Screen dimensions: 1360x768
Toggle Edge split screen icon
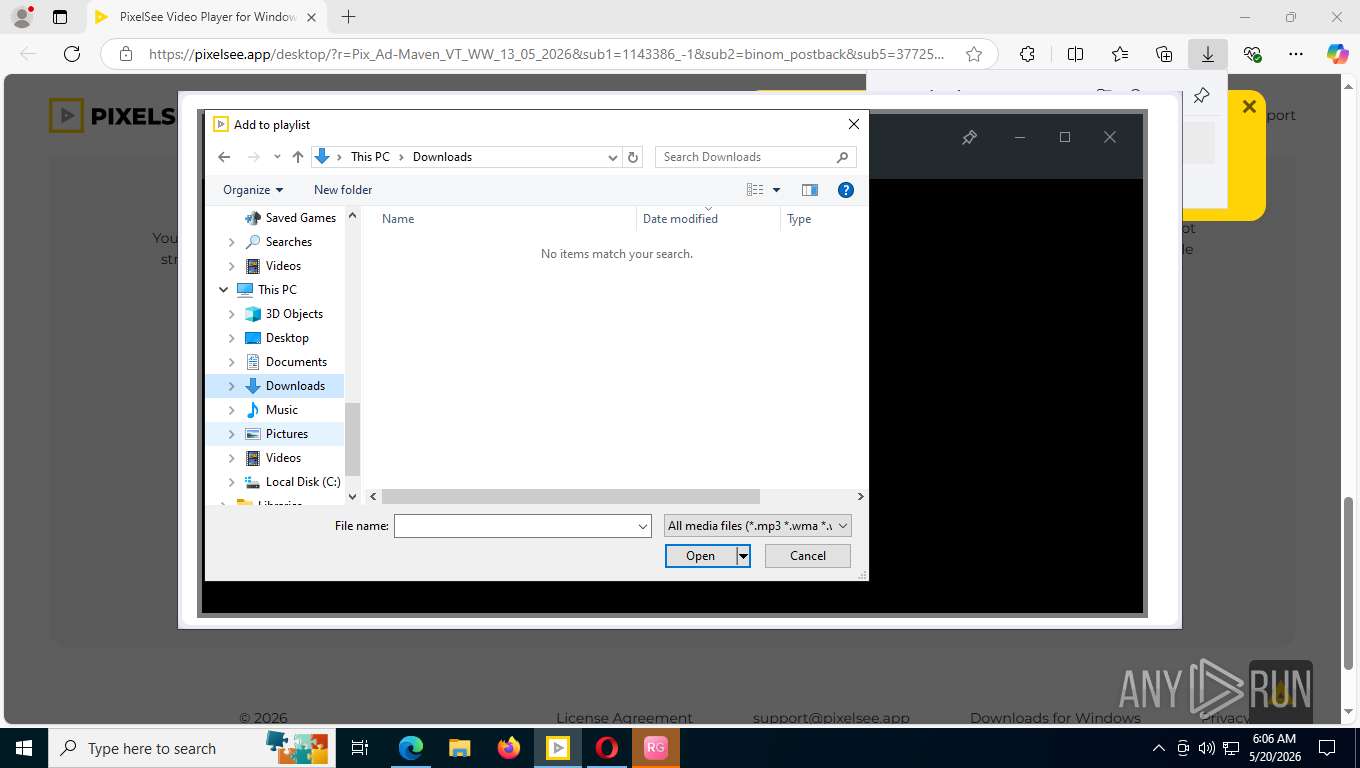1075,54
